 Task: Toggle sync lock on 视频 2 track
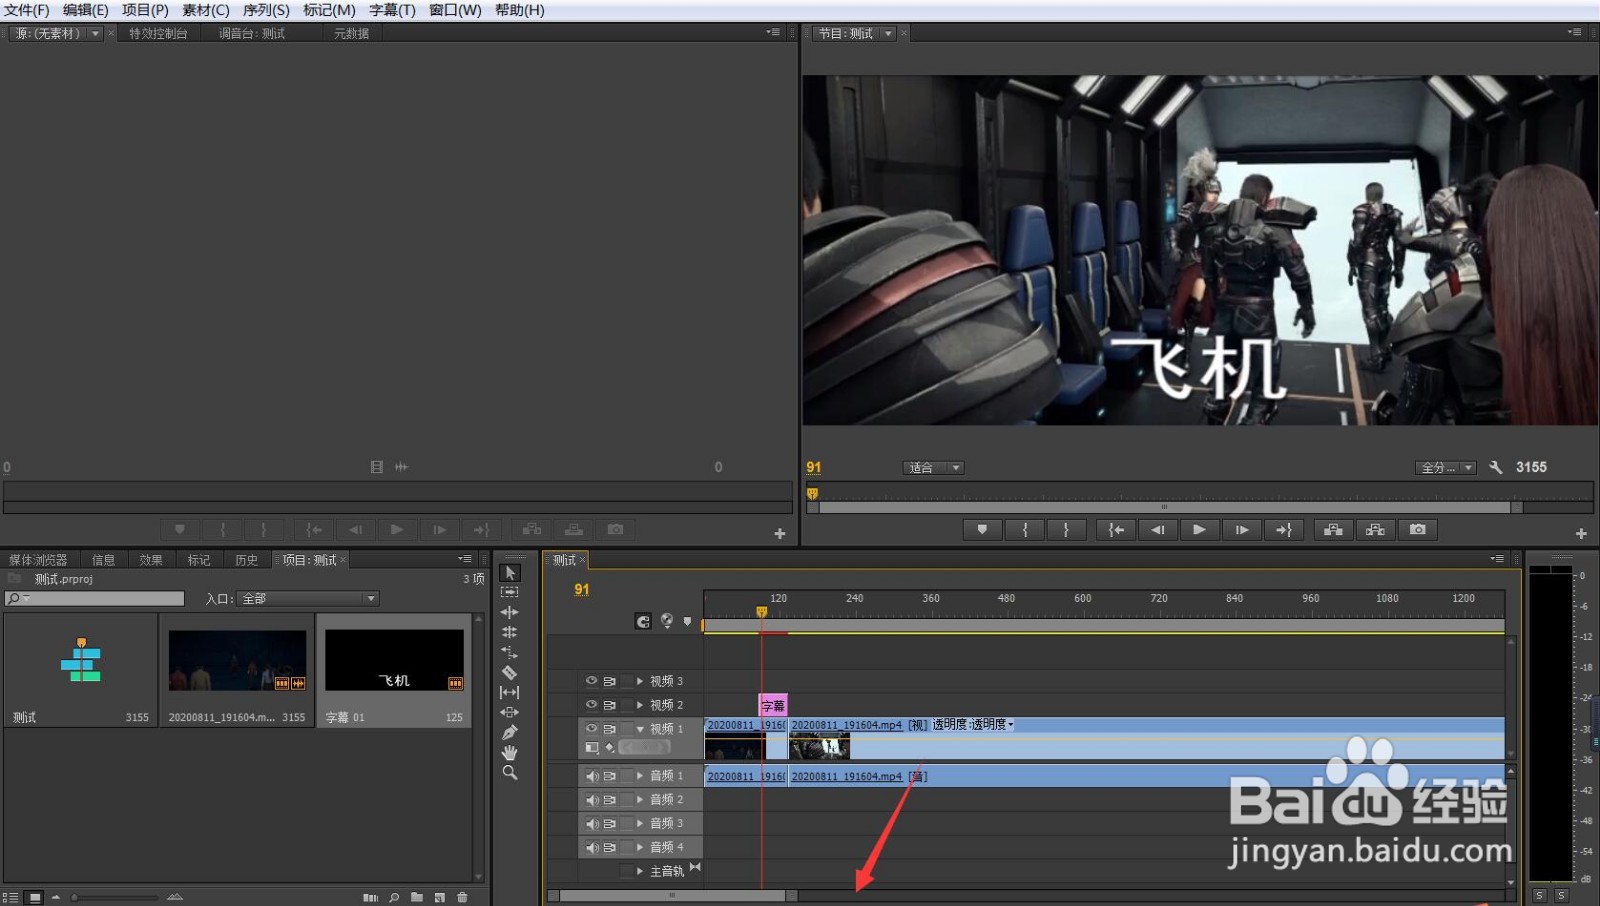pyautogui.click(x=609, y=705)
